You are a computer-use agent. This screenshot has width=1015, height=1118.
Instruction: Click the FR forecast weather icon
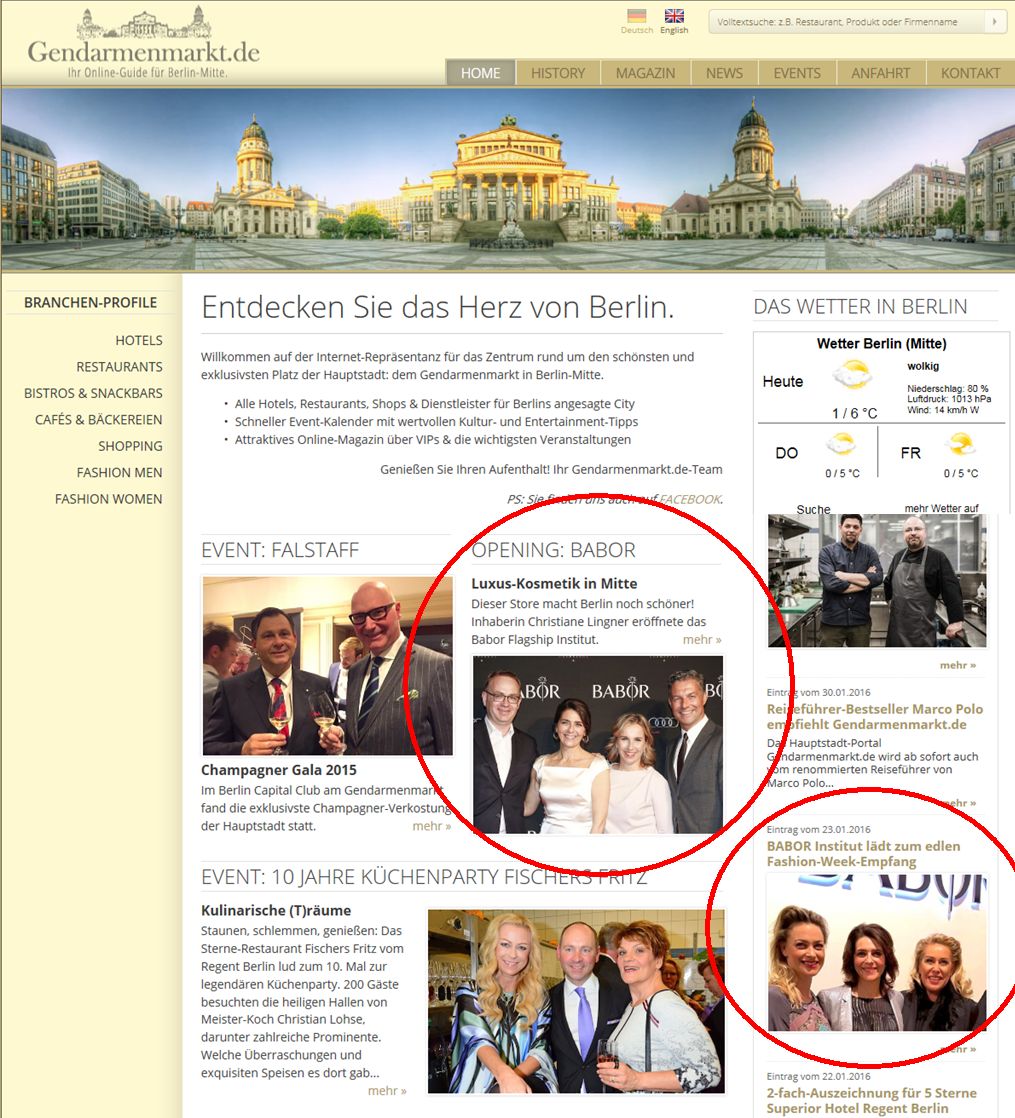pyautogui.click(x=959, y=444)
